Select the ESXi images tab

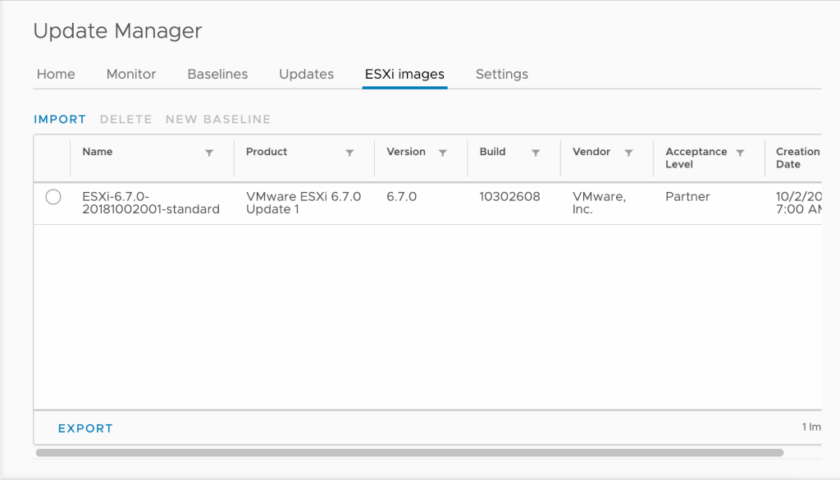pyautogui.click(x=404, y=74)
